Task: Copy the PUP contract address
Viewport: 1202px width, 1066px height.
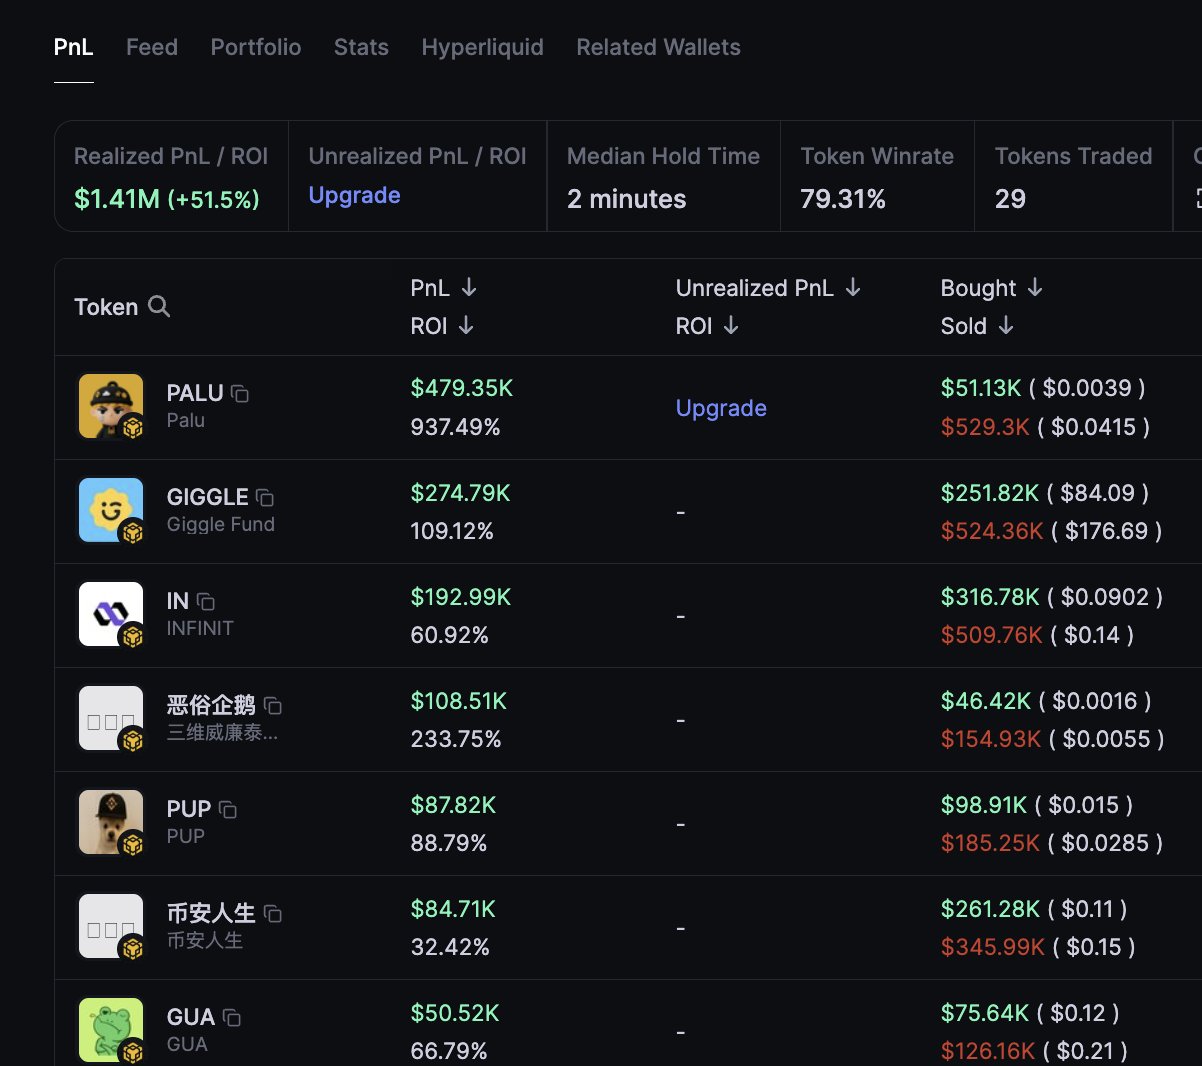Action: pyautogui.click(x=228, y=807)
